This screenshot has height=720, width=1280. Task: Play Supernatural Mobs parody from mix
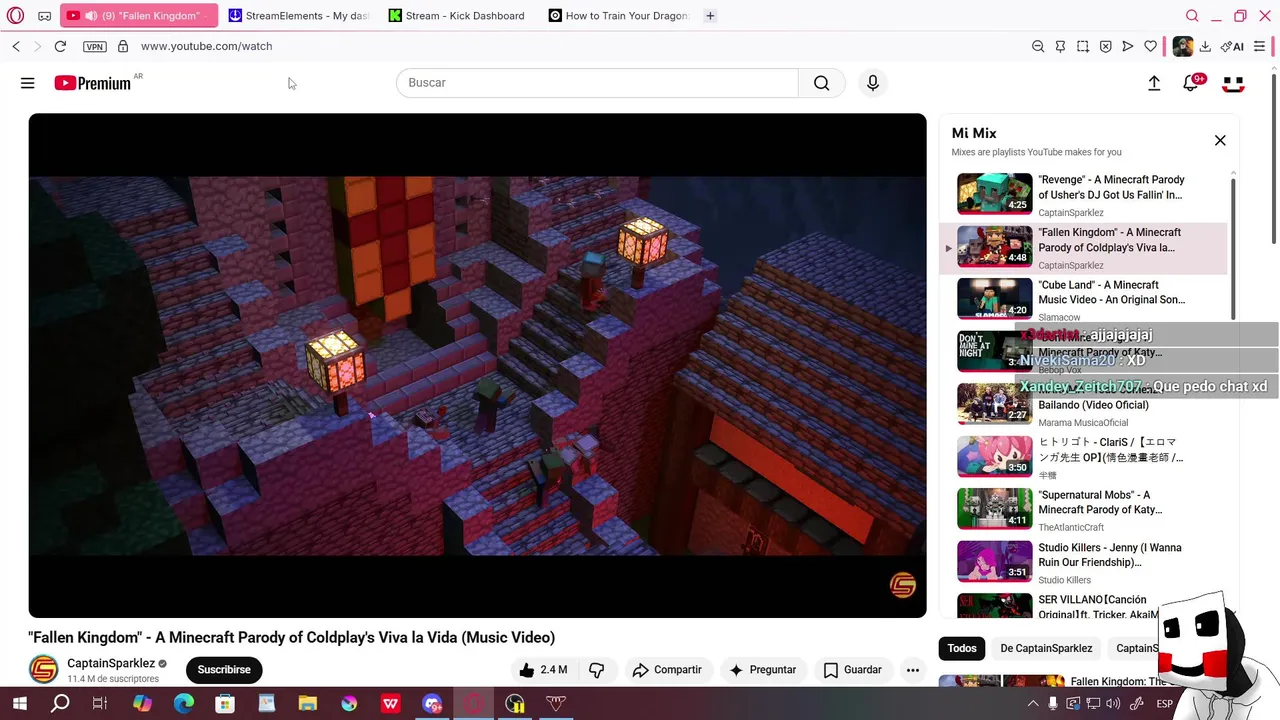point(1084,510)
